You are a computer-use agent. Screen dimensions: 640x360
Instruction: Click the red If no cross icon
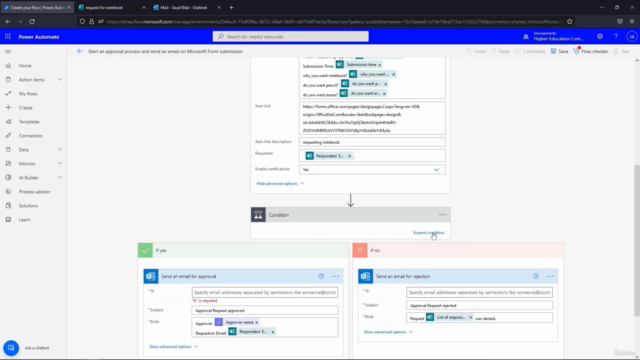pyautogui.click(x=360, y=250)
